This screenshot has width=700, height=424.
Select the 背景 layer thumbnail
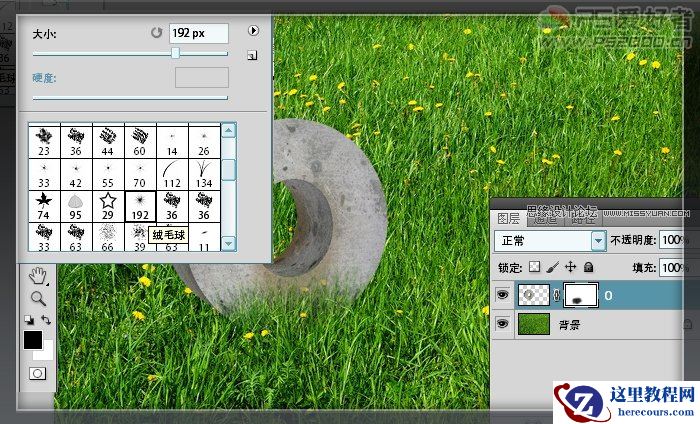tap(533, 324)
